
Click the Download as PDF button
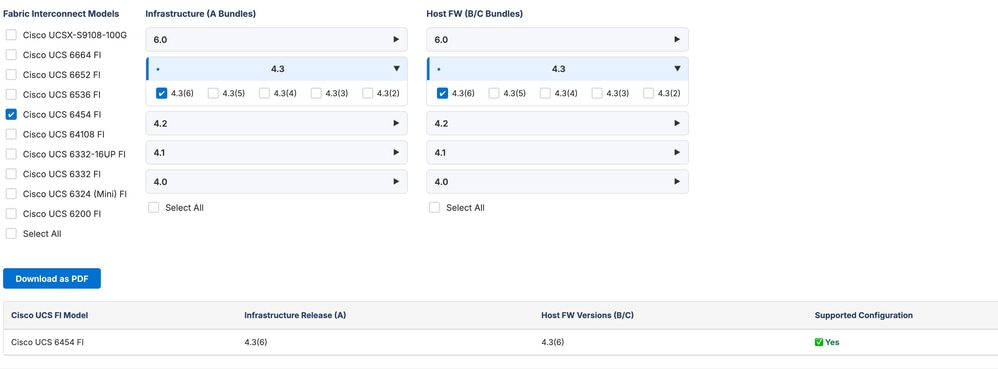[x=52, y=278]
